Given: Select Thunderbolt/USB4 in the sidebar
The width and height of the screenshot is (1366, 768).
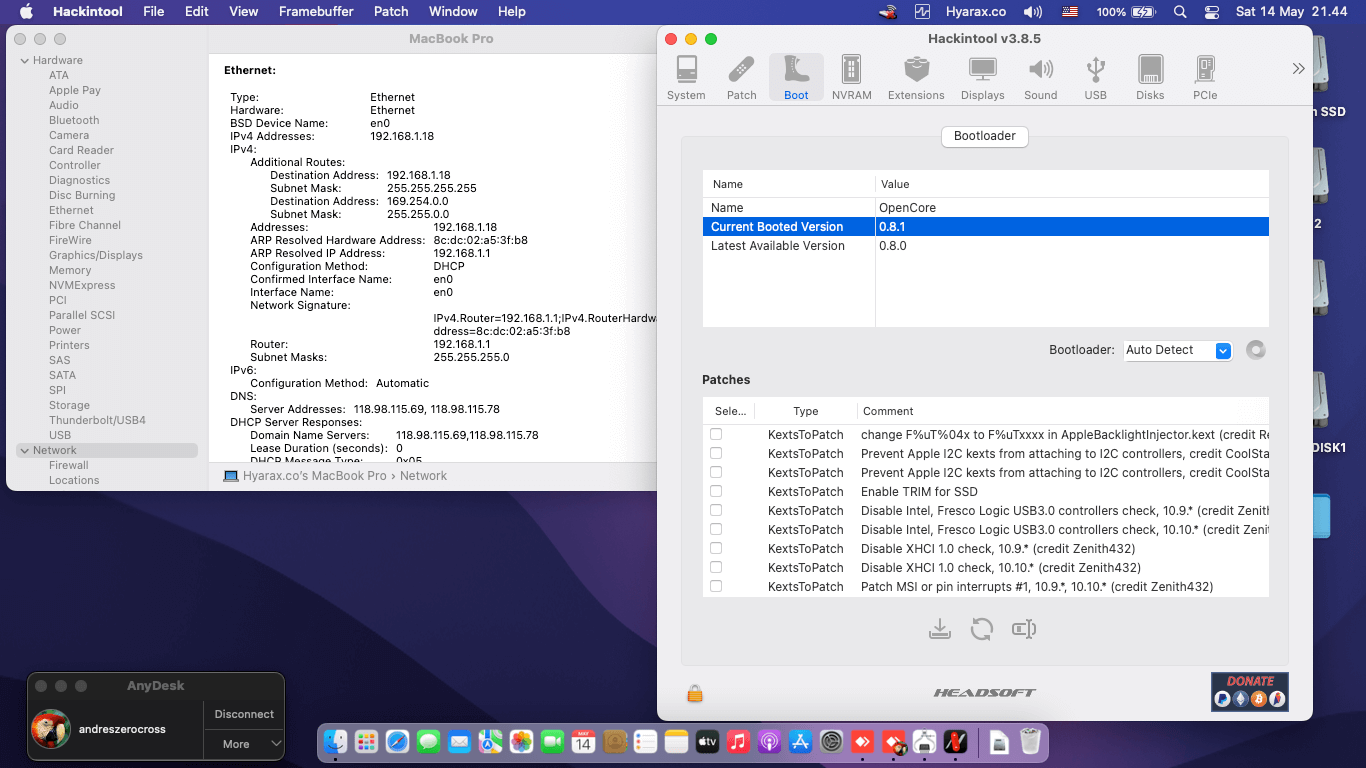Looking at the screenshot, I should click(97, 420).
